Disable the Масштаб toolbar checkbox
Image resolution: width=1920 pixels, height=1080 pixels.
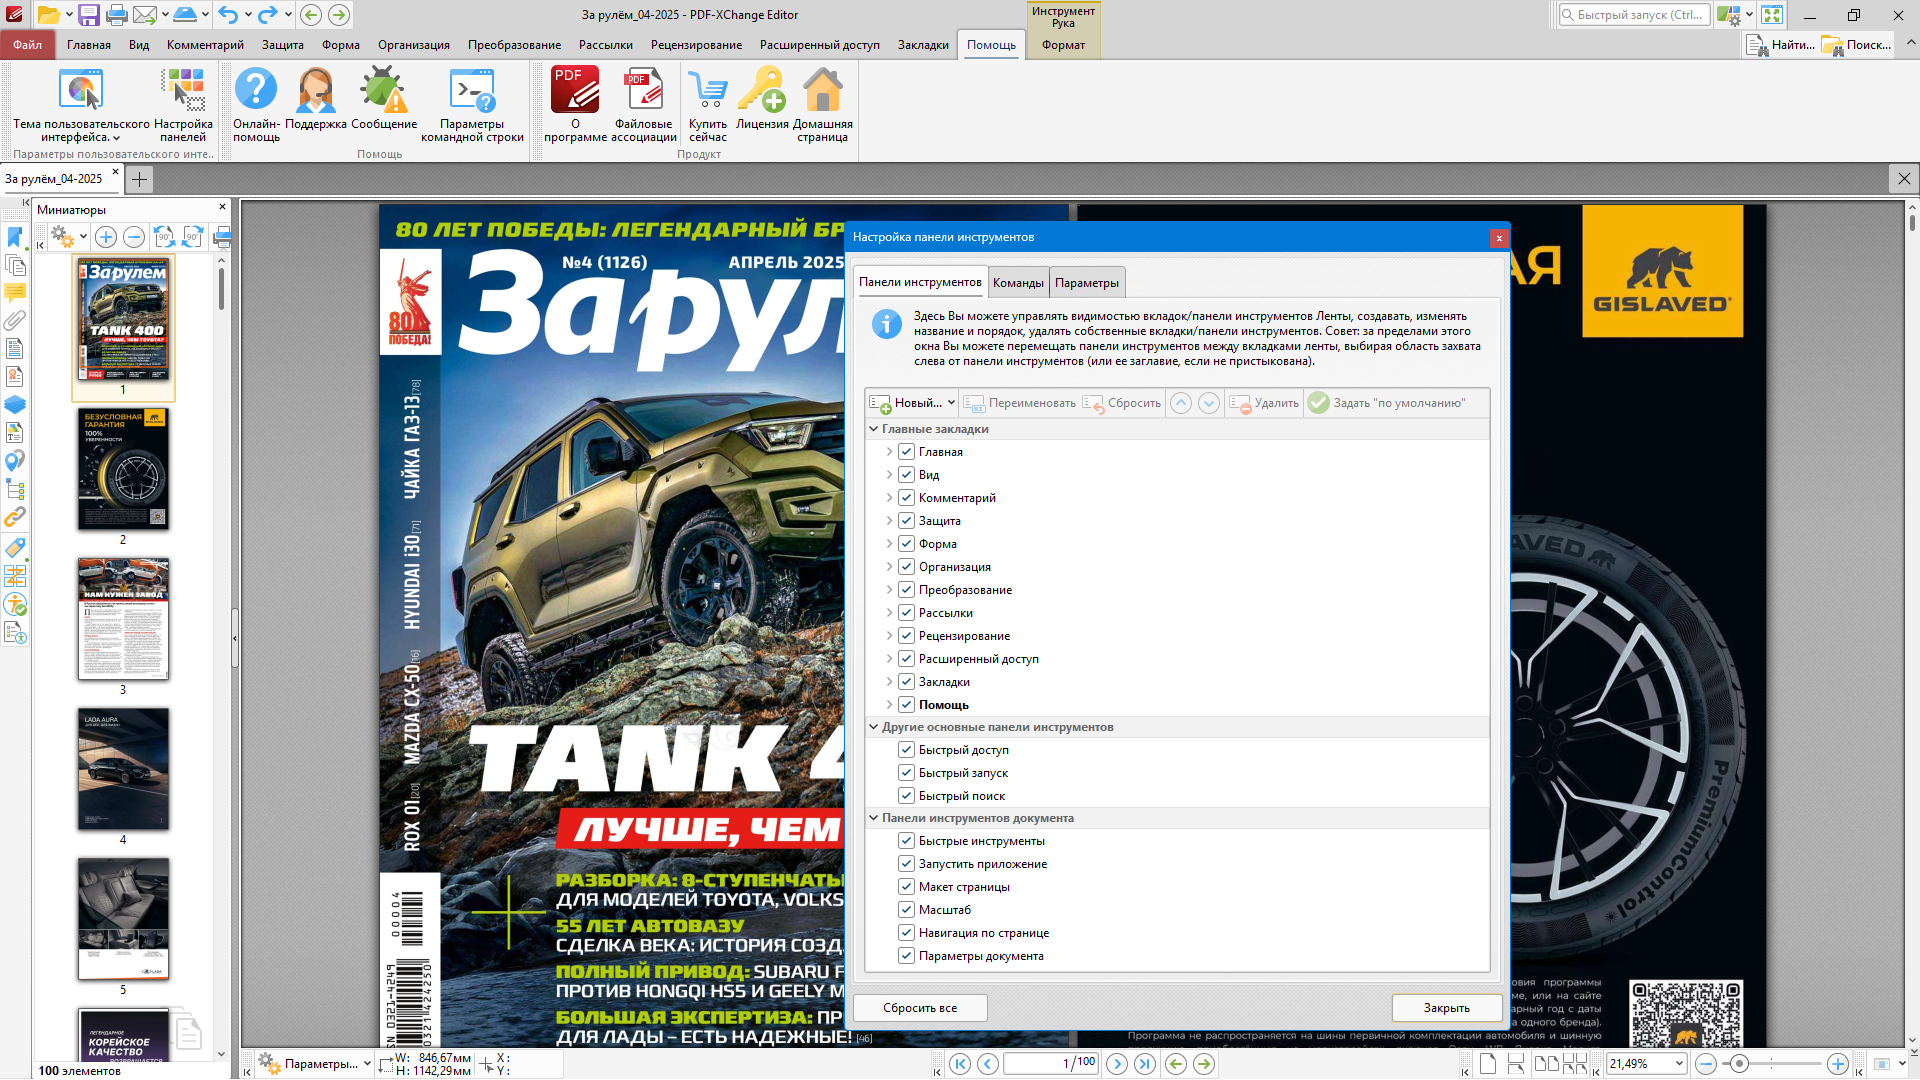pos(906,910)
